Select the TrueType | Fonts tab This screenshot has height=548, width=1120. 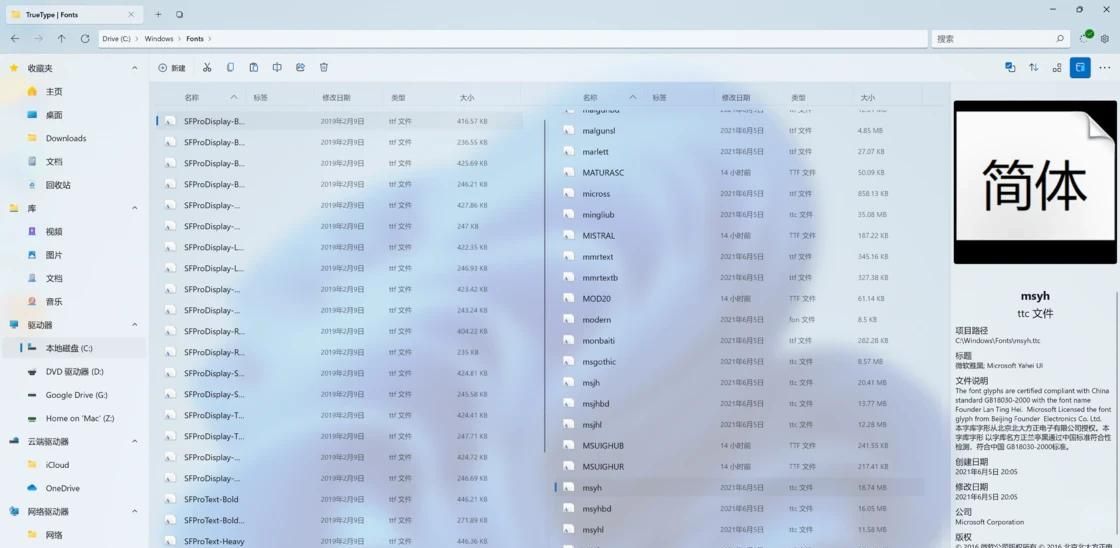tap(74, 14)
